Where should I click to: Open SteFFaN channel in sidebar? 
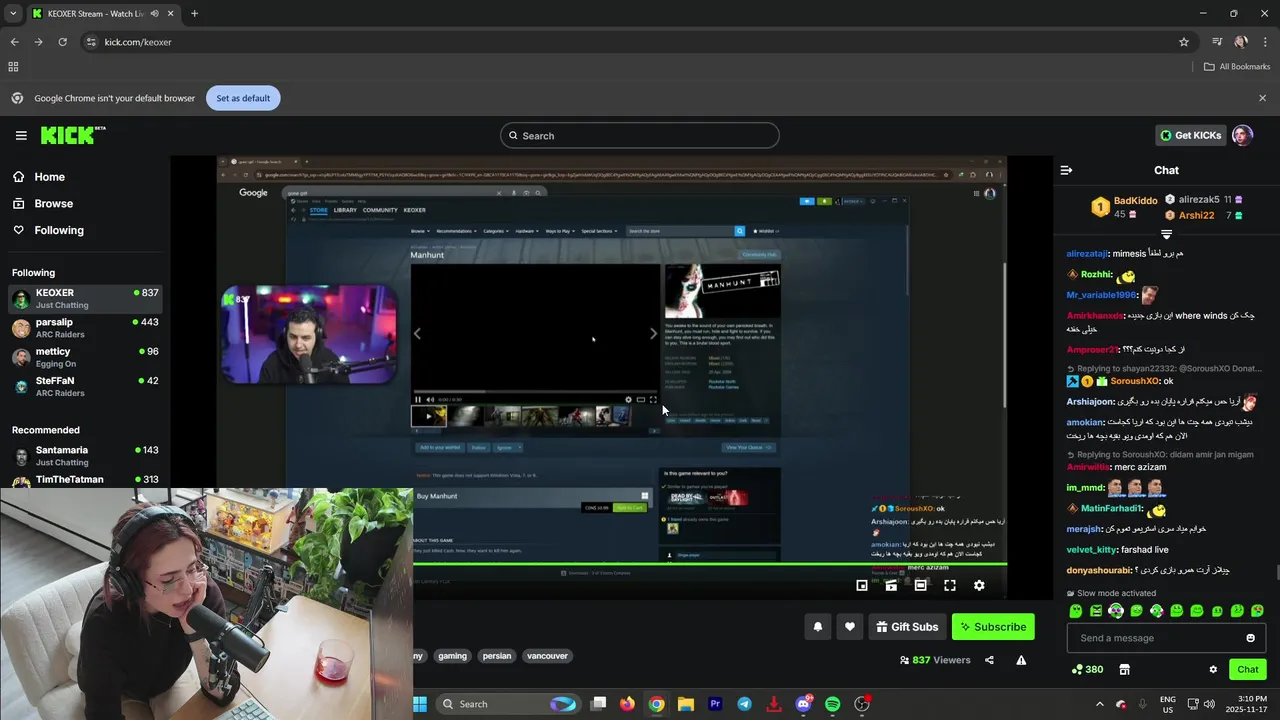pos(85,386)
